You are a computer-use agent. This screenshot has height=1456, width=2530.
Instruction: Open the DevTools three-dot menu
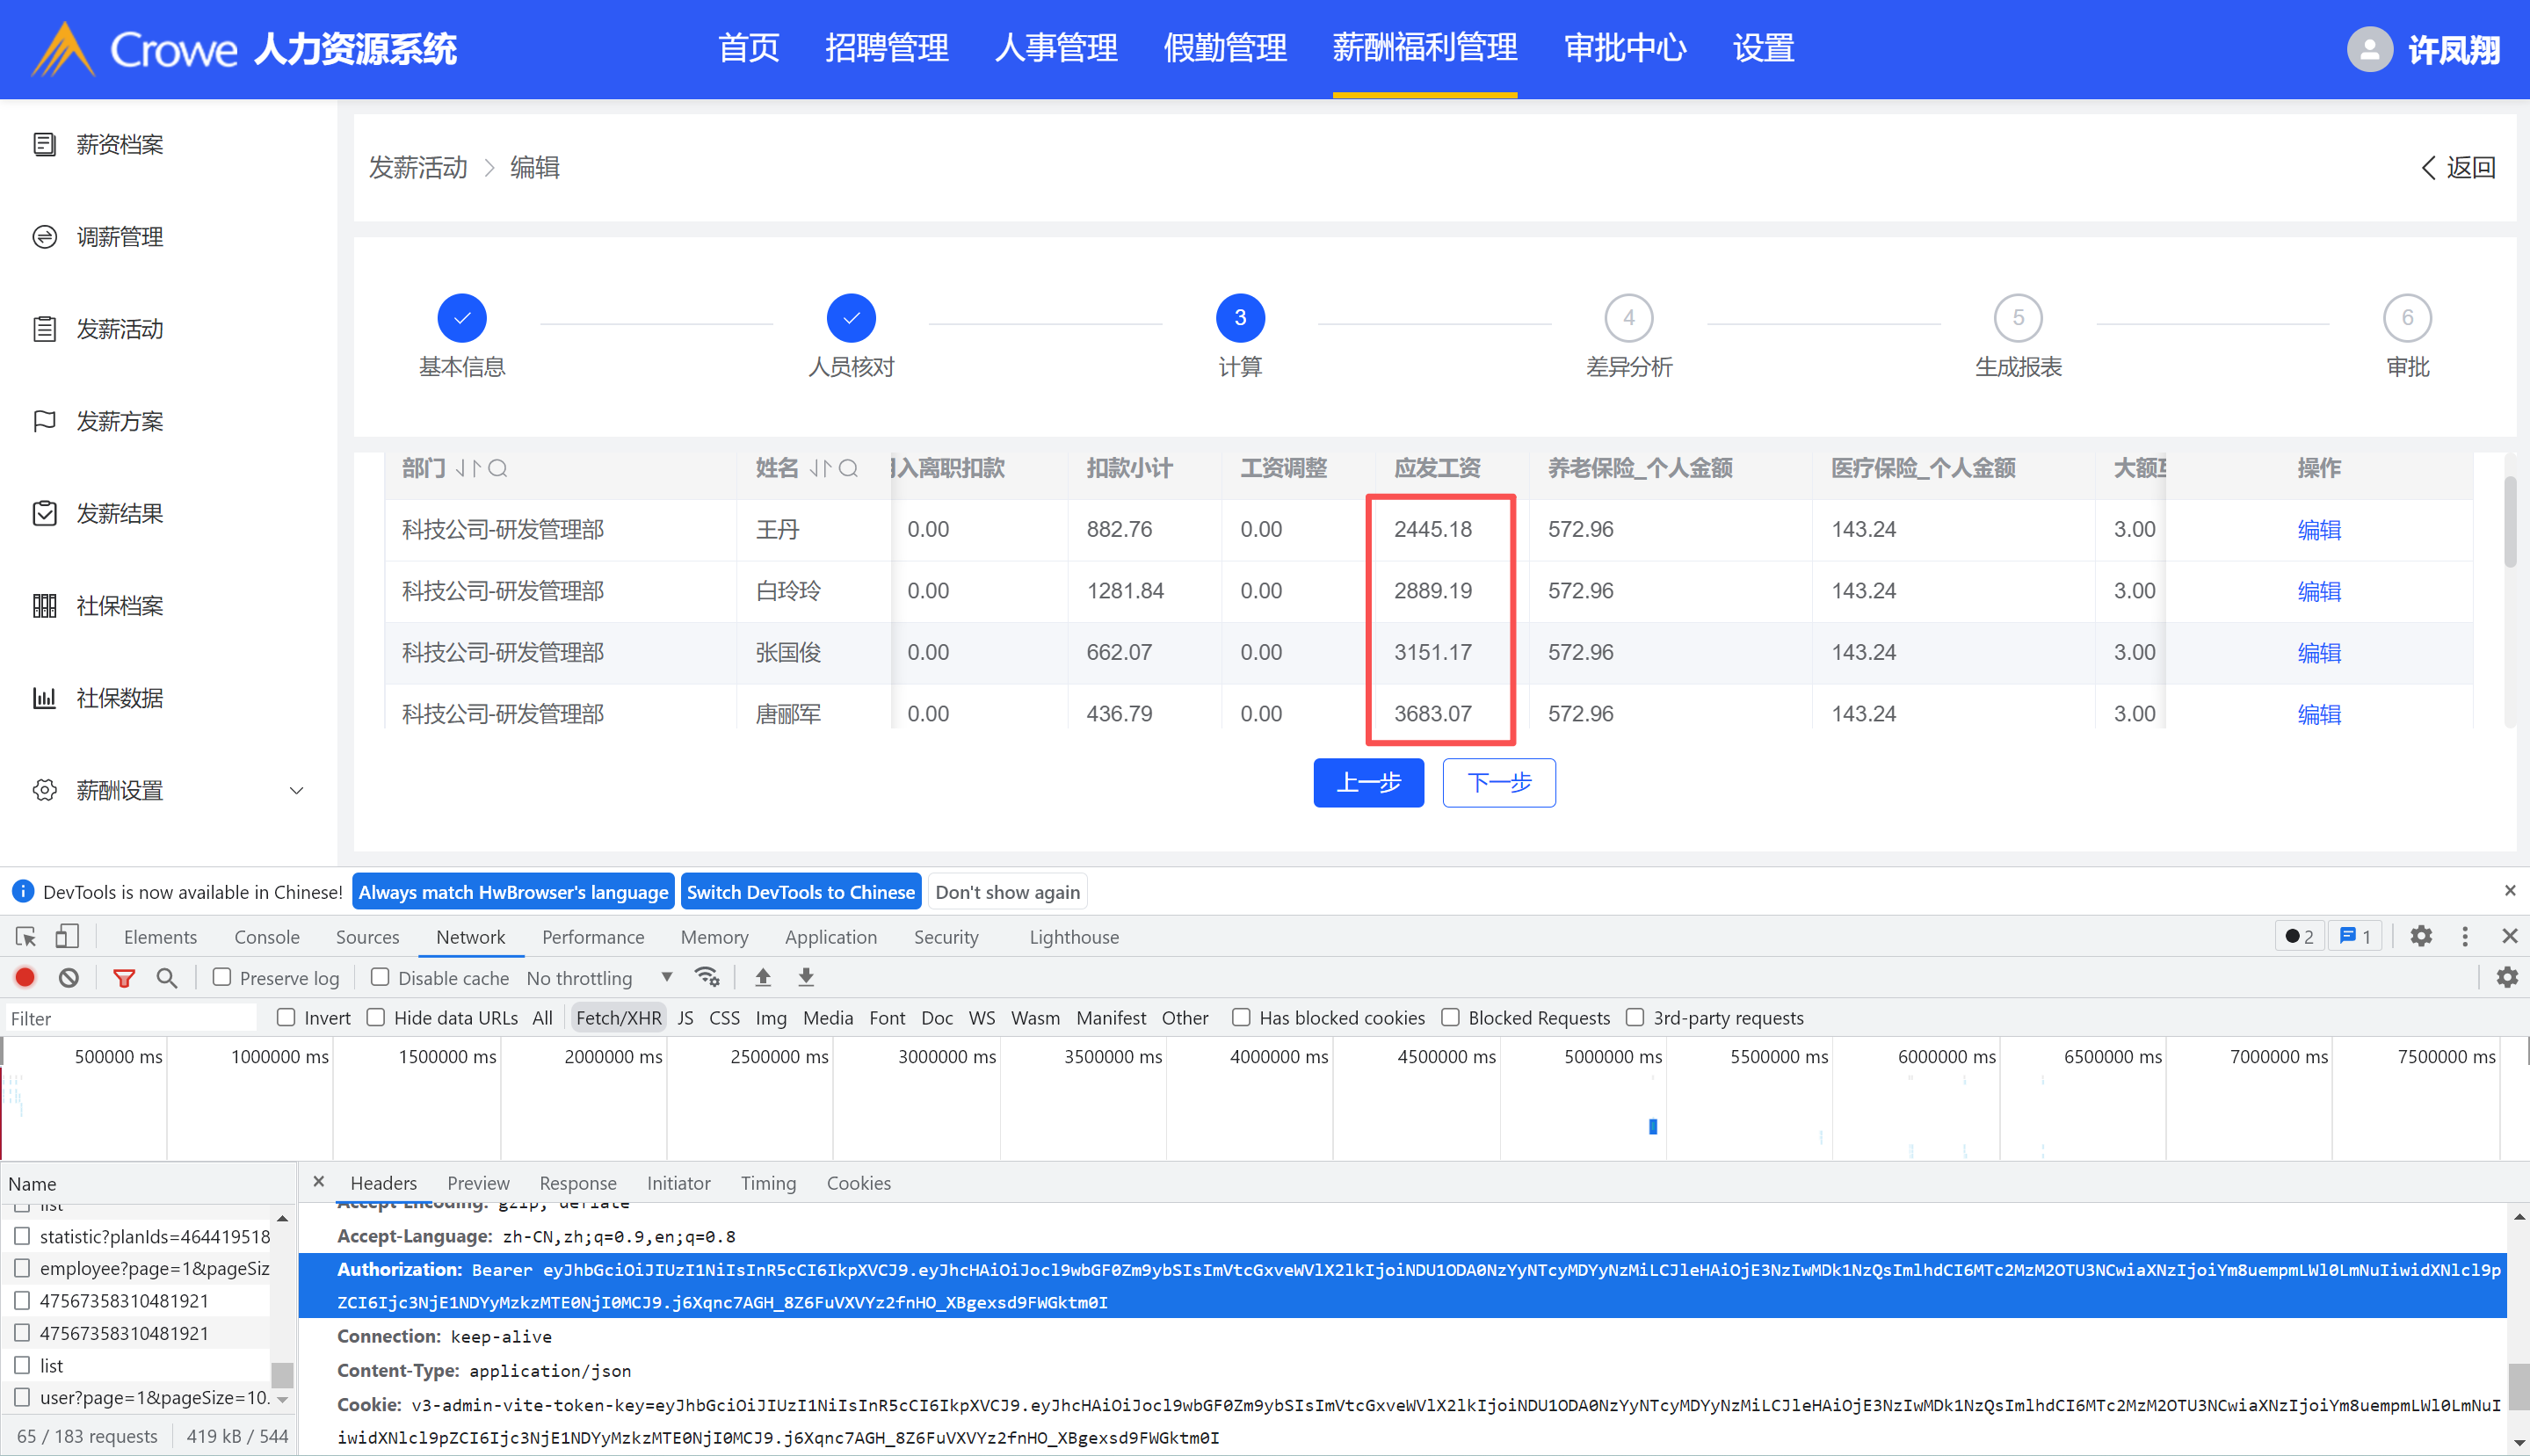point(2465,937)
